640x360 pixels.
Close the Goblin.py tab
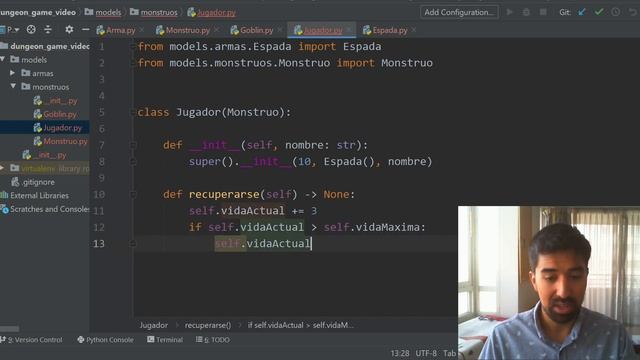pyautogui.click(x=280, y=30)
